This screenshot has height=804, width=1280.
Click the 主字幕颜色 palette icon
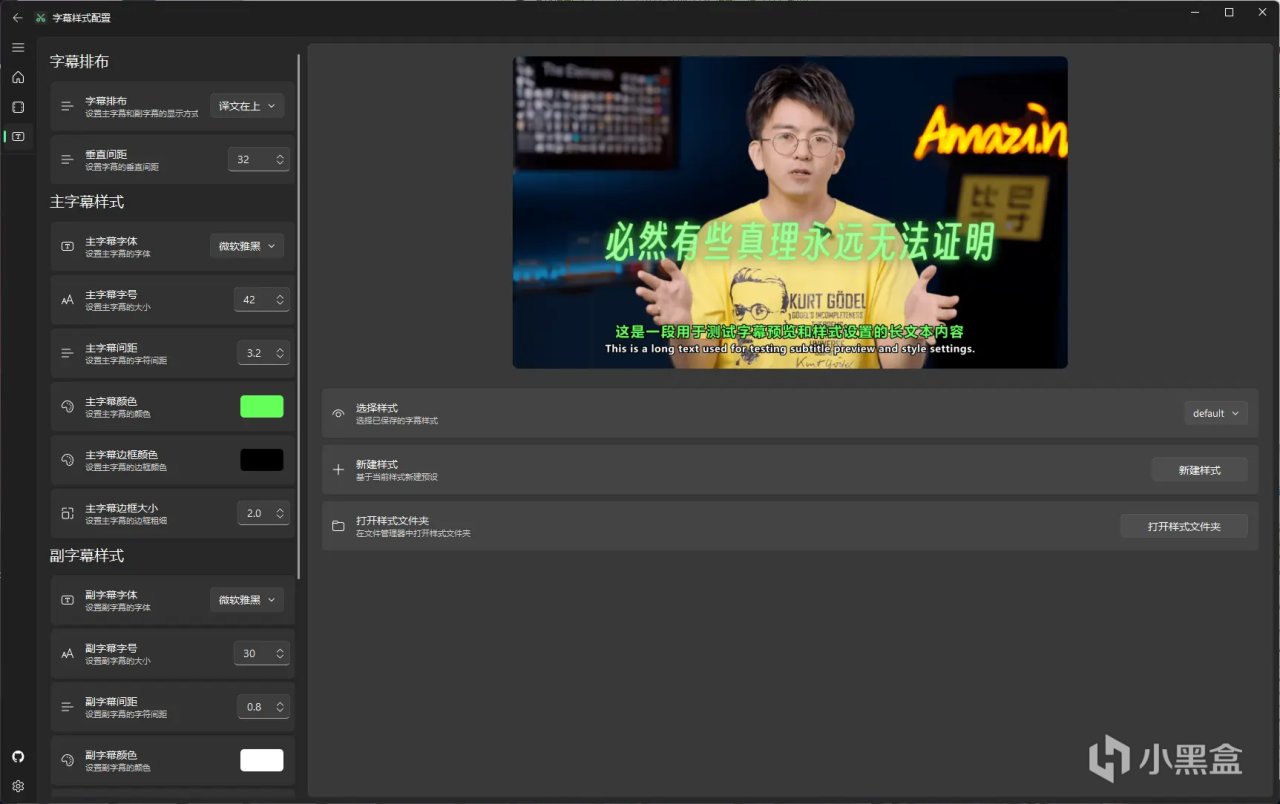click(67, 406)
